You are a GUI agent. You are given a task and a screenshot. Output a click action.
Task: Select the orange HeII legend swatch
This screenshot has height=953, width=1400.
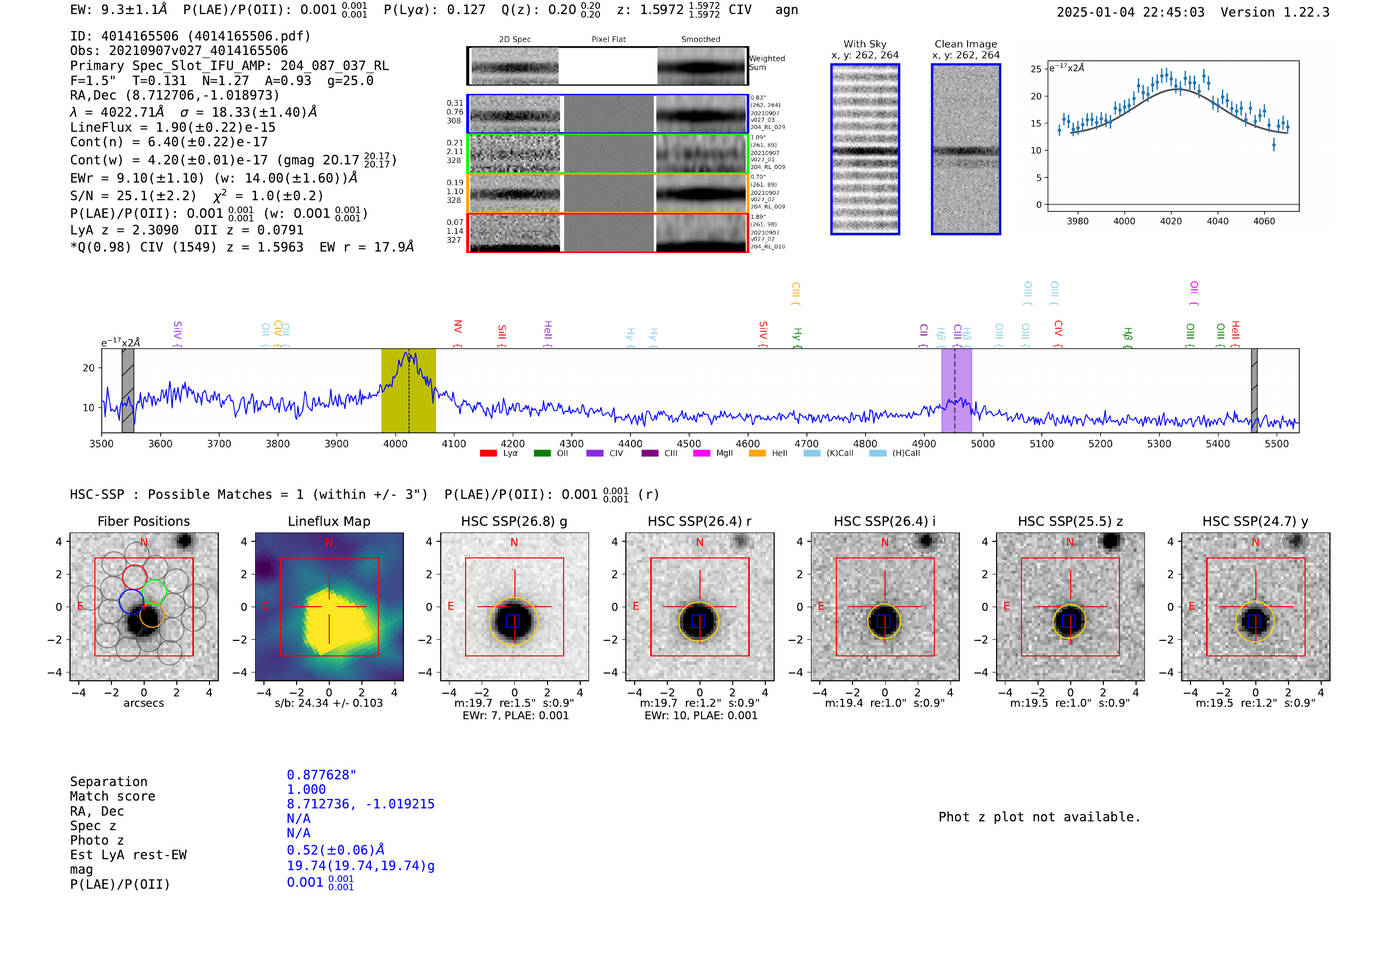[757, 454]
